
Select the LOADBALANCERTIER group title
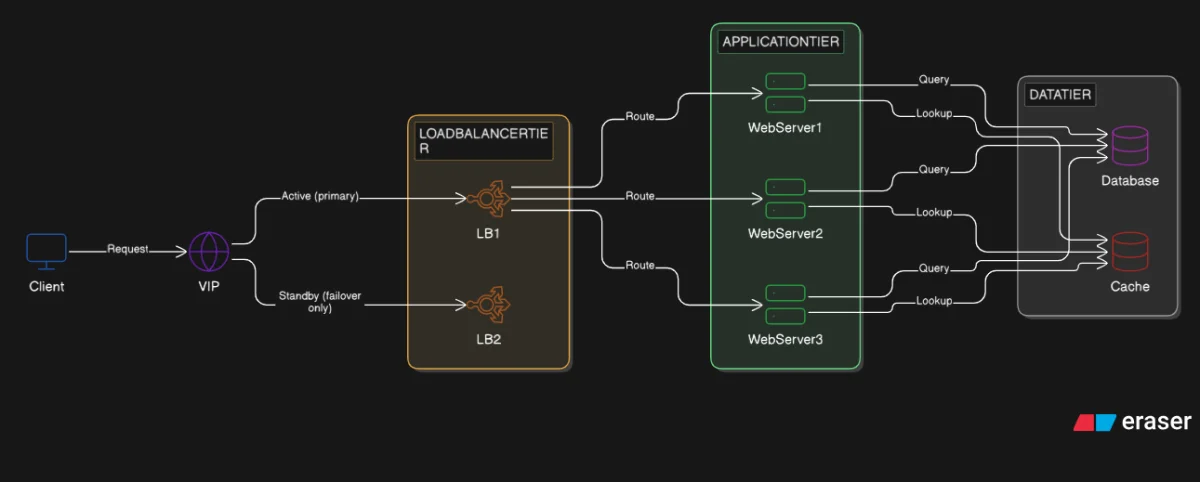coord(484,140)
